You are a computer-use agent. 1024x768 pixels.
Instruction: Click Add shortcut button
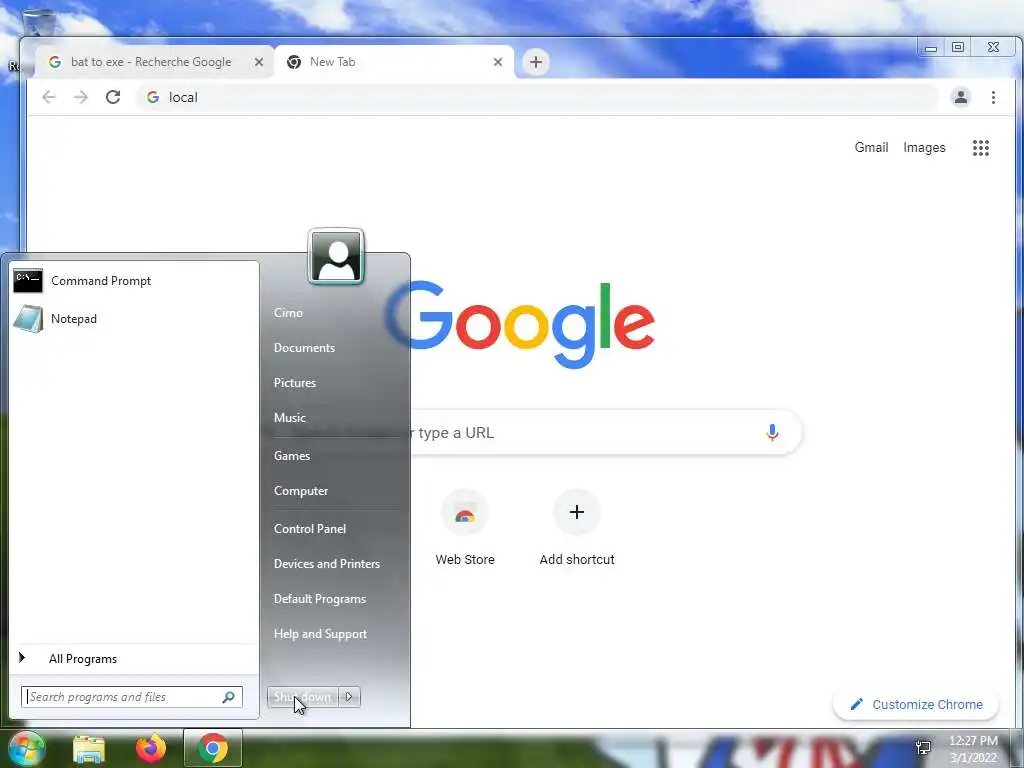(x=577, y=528)
